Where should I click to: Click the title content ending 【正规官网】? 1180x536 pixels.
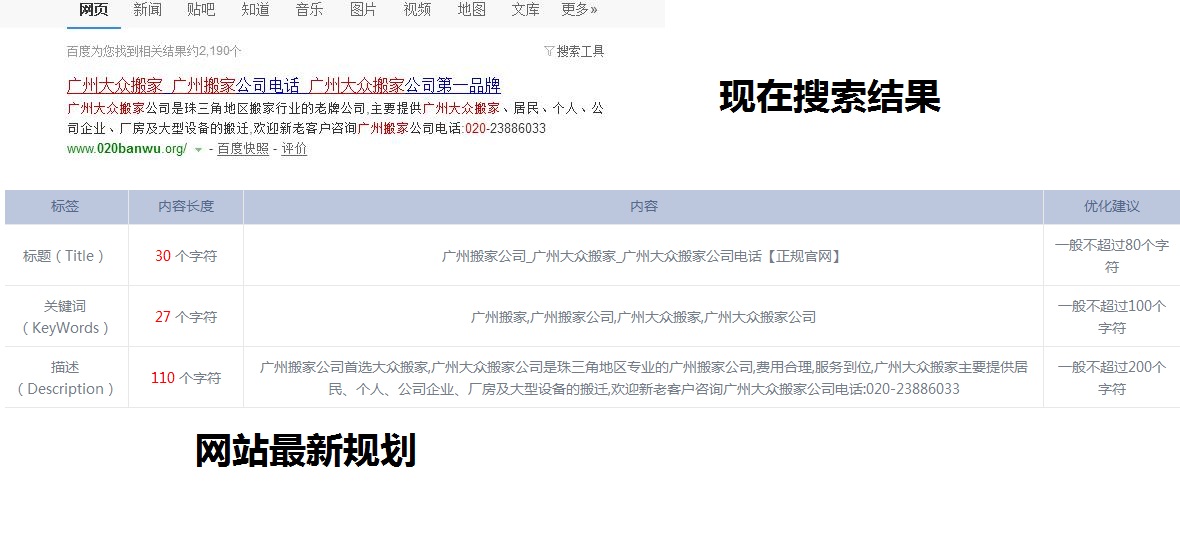(642, 257)
